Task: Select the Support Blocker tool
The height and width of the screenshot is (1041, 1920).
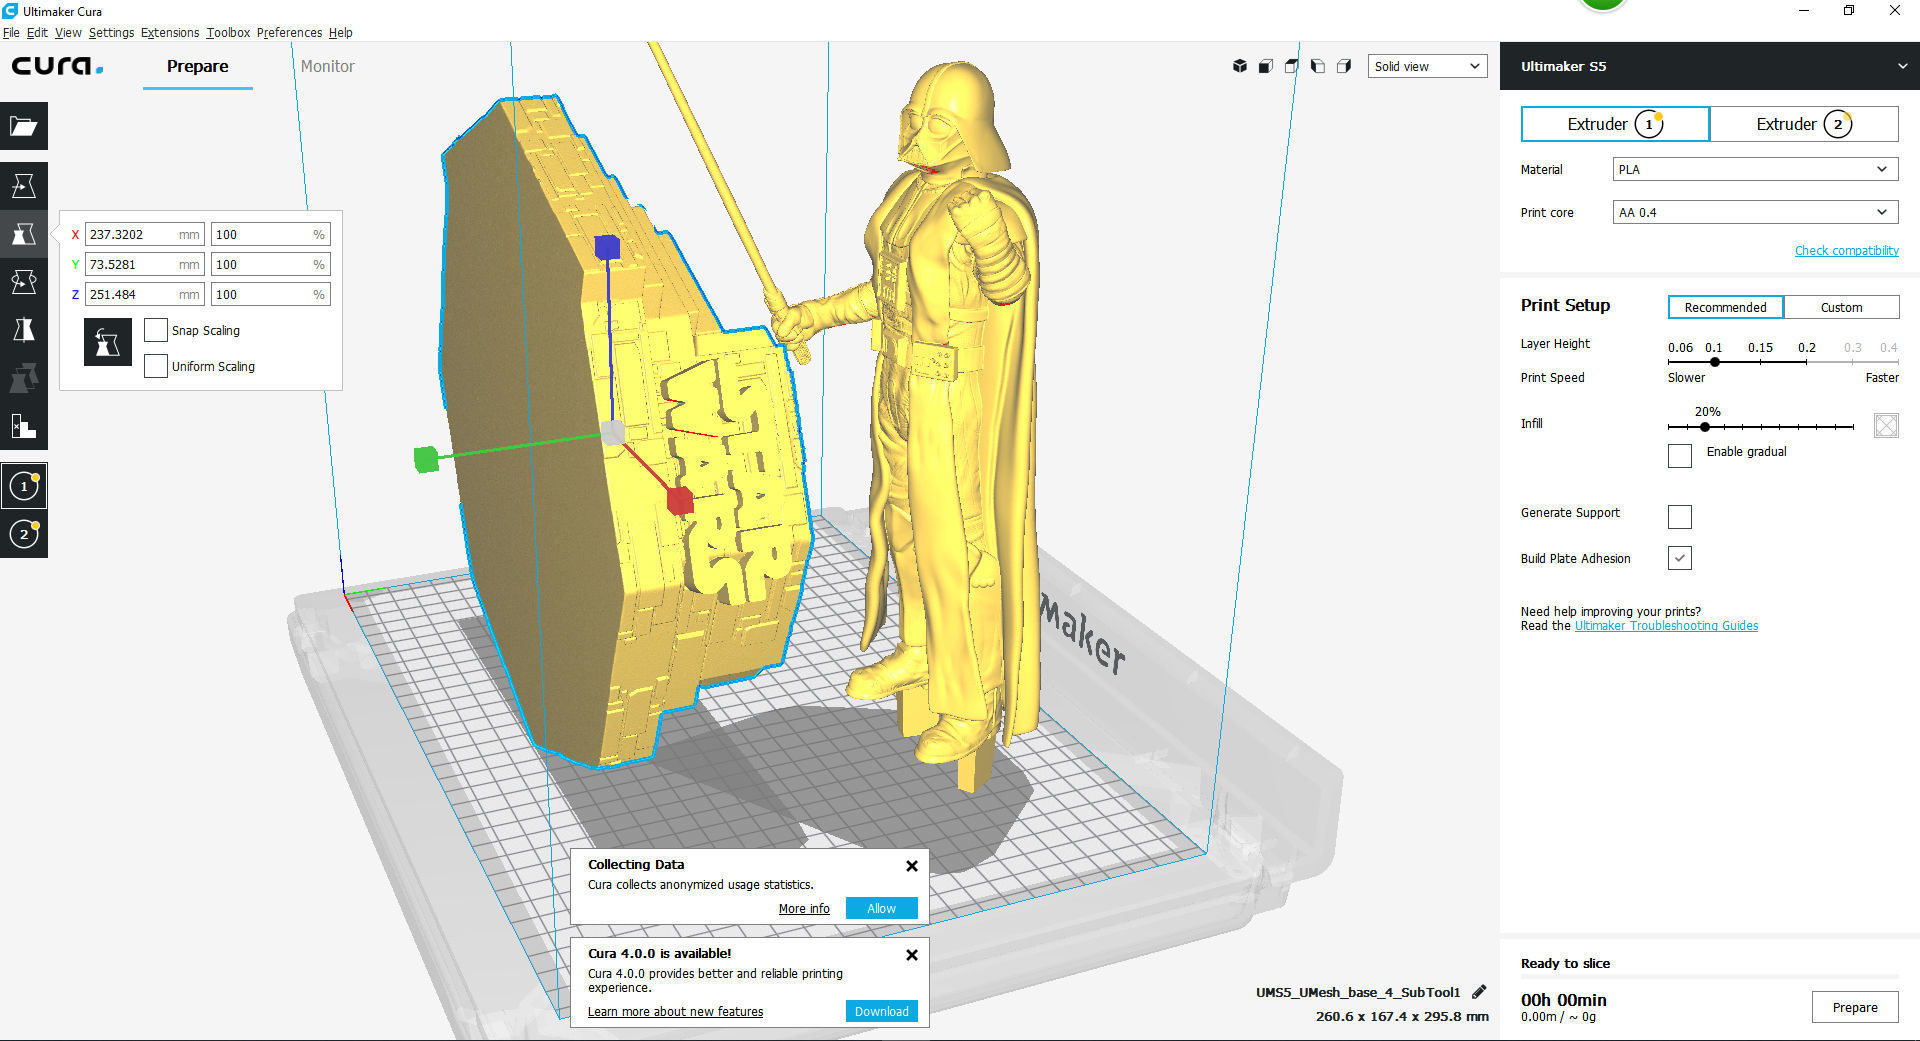Action: (24, 426)
